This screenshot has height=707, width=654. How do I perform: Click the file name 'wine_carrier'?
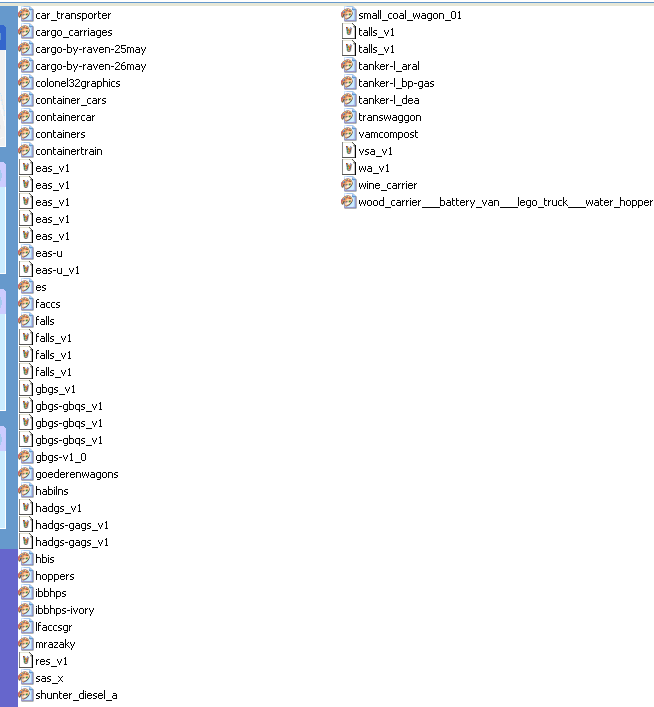click(x=388, y=185)
